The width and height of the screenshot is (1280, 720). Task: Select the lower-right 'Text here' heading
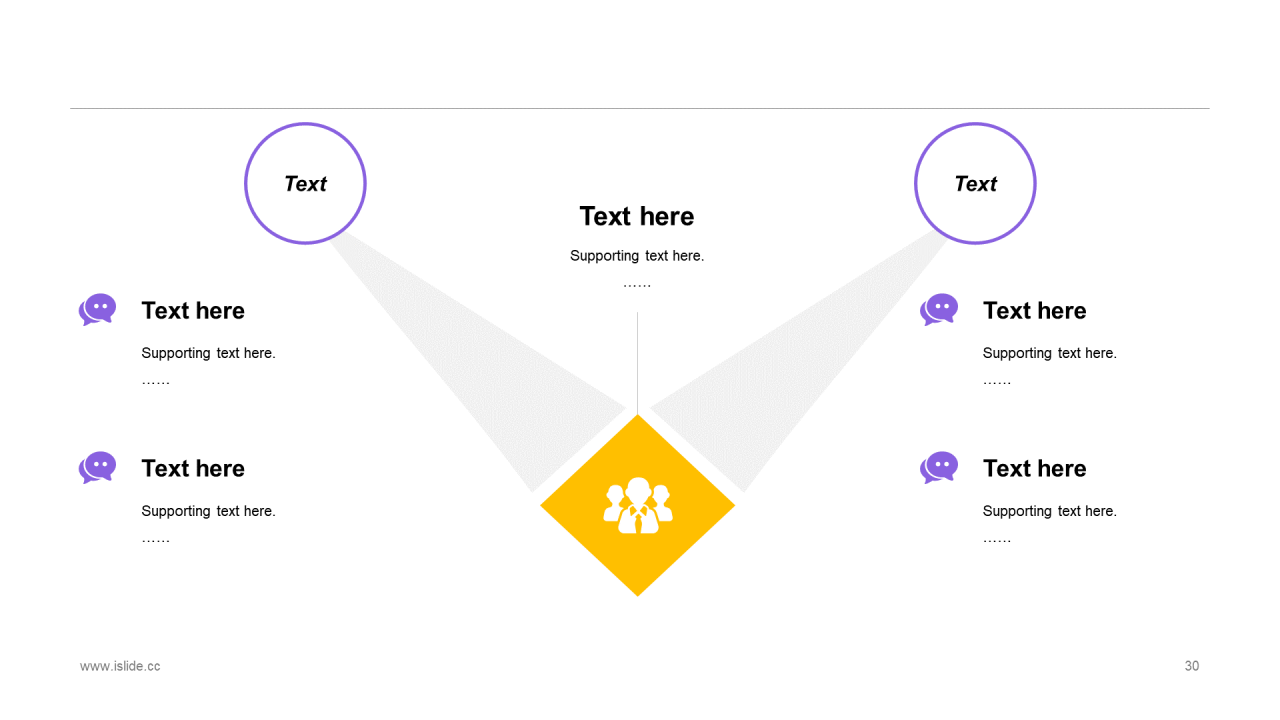coord(1035,469)
